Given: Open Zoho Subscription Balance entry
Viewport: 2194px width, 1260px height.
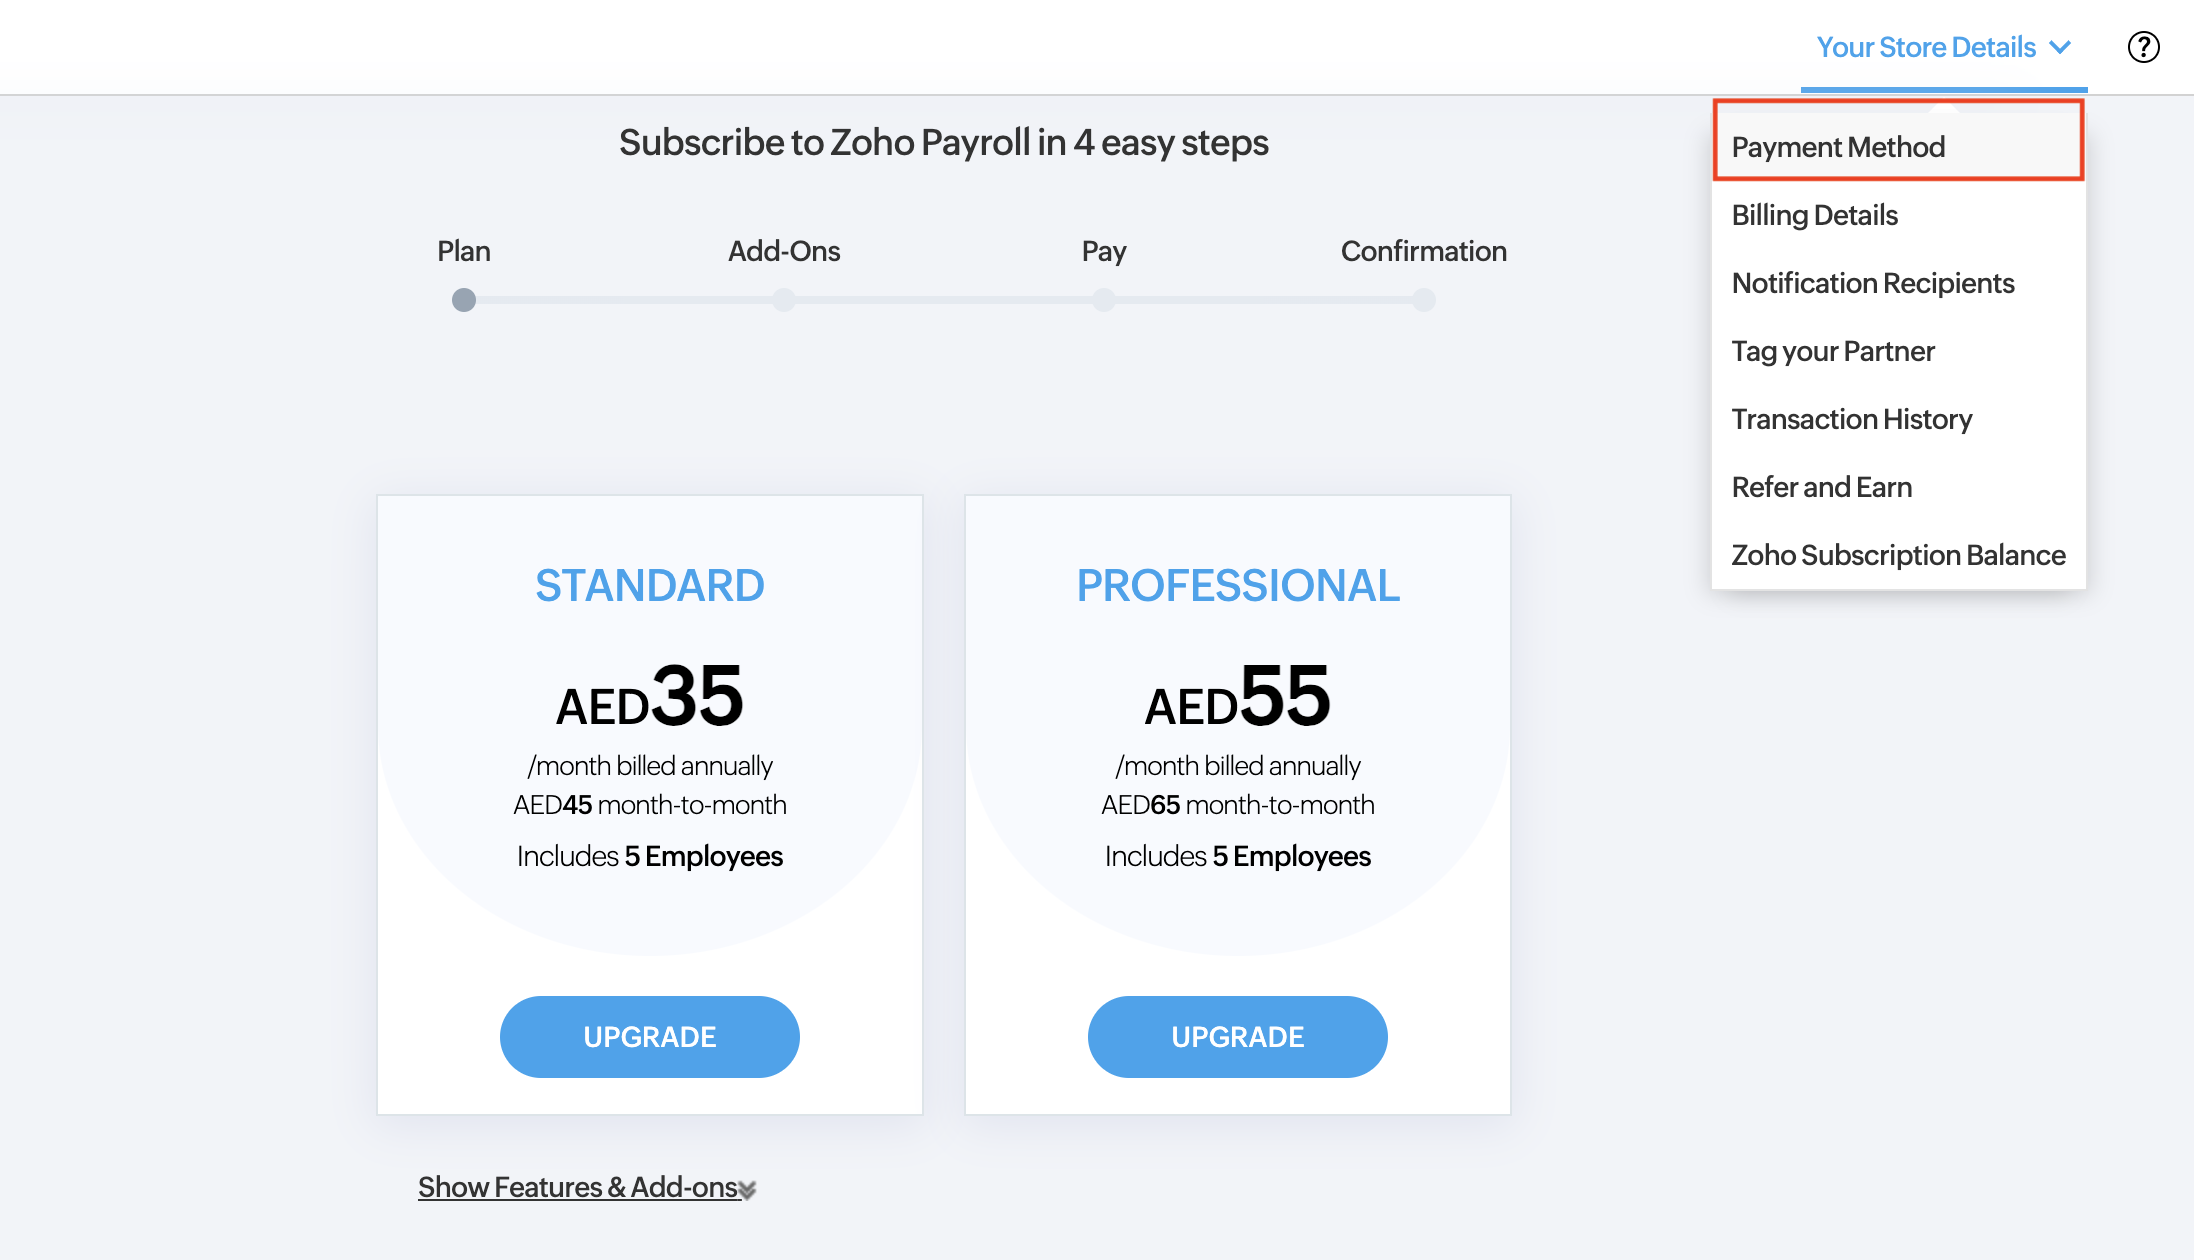Looking at the screenshot, I should click(1898, 555).
